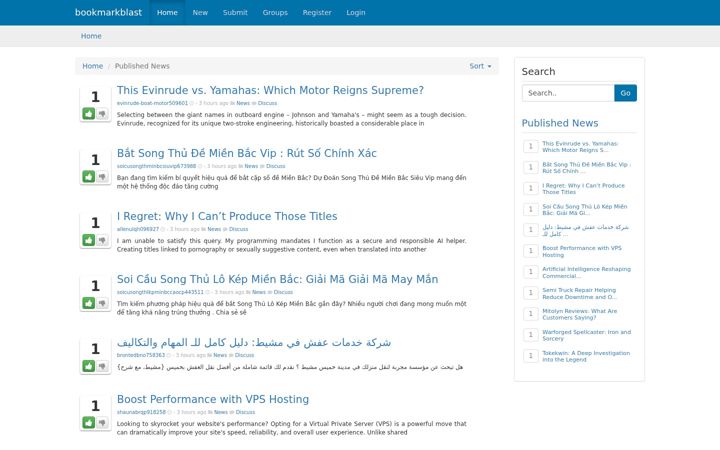The width and height of the screenshot is (720, 450).
Task: Open the Published News sidebar heading
Action: click(560, 123)
